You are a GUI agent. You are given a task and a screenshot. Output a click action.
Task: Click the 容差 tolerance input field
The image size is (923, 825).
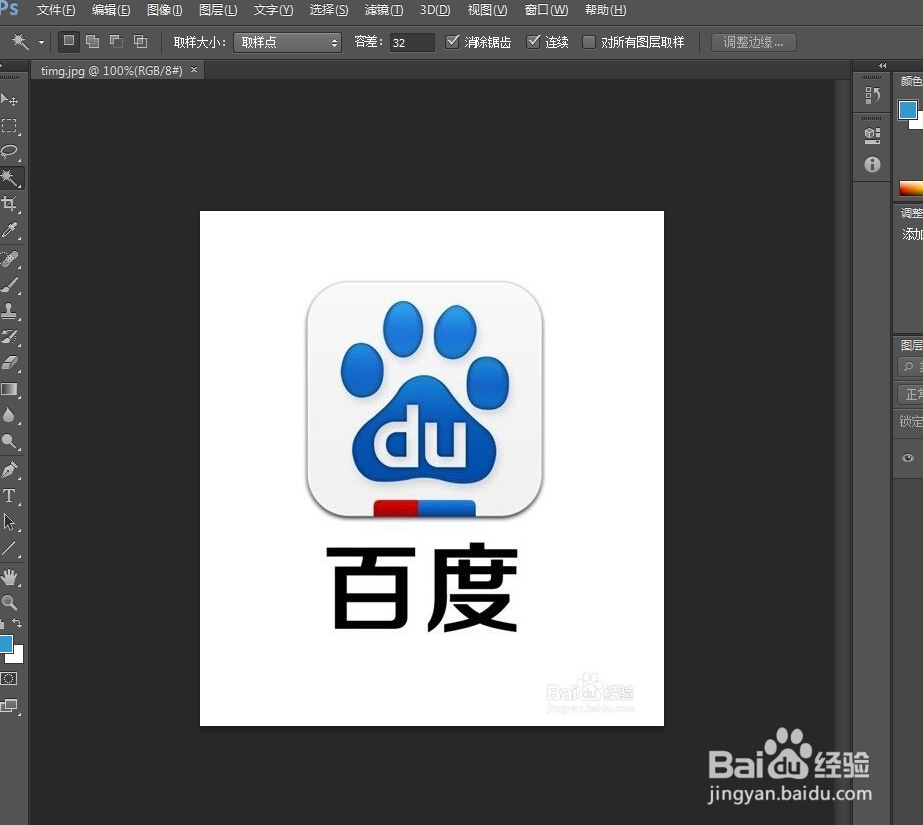coord(412,42)
